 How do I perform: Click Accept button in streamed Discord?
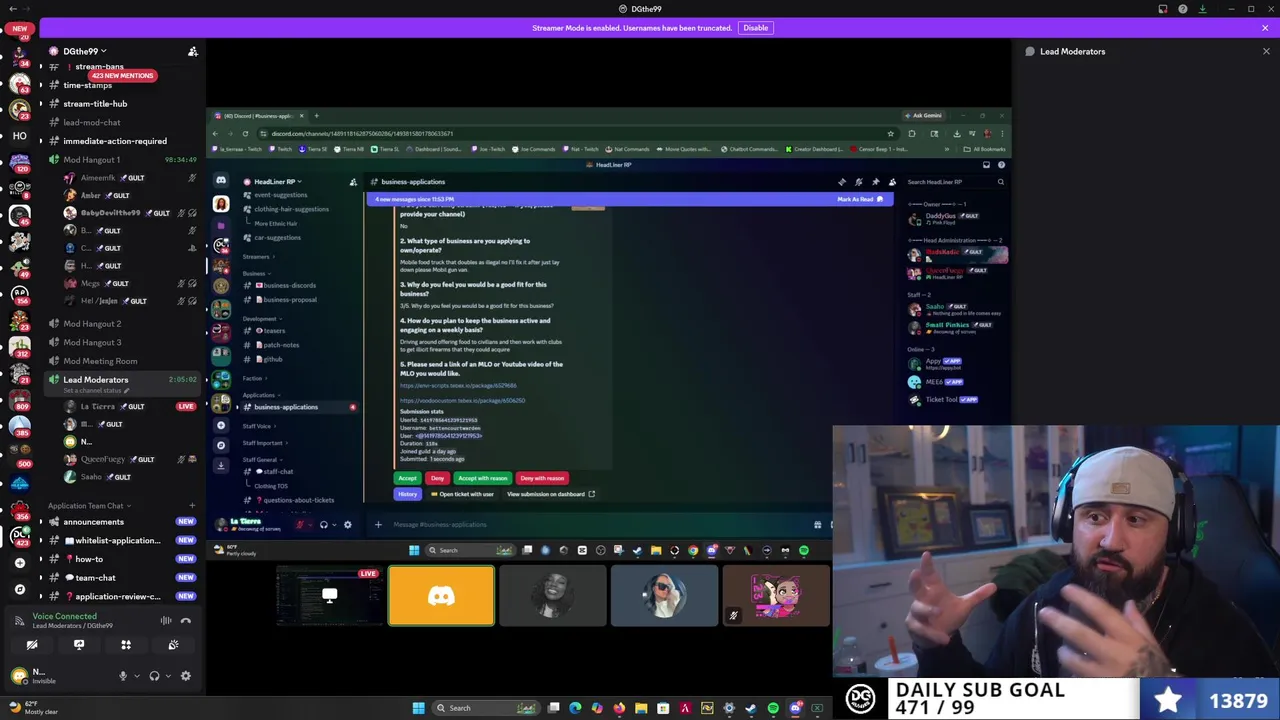coord(407,478)
